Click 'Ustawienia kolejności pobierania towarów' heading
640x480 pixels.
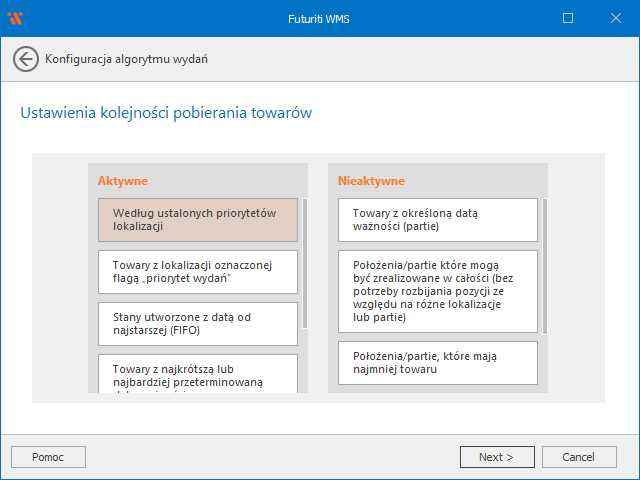coord(166,113)
